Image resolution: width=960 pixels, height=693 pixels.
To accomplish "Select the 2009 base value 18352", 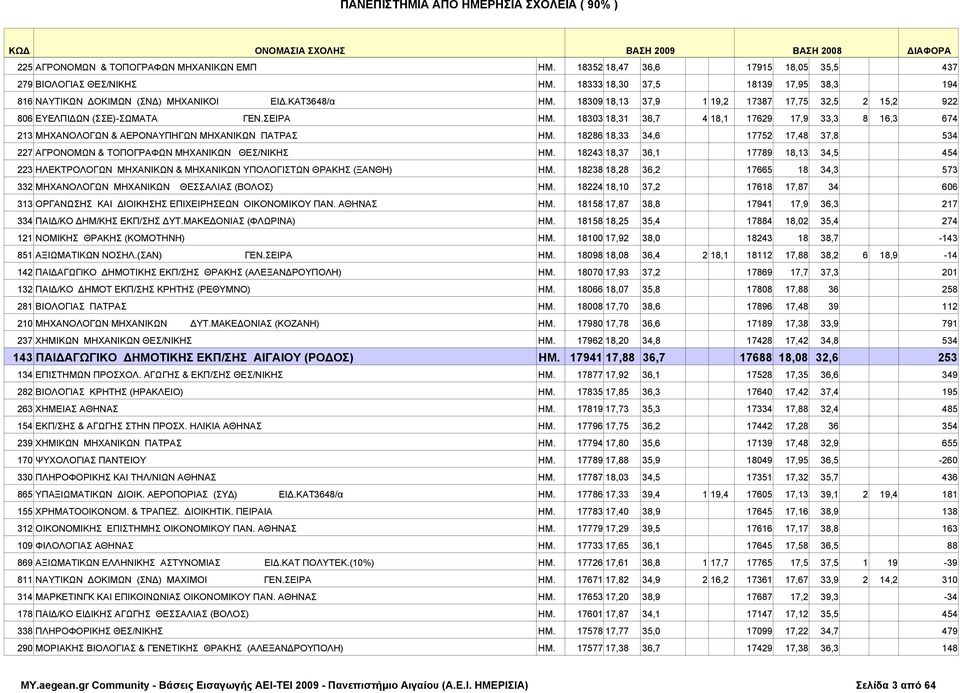I will 590,67.
